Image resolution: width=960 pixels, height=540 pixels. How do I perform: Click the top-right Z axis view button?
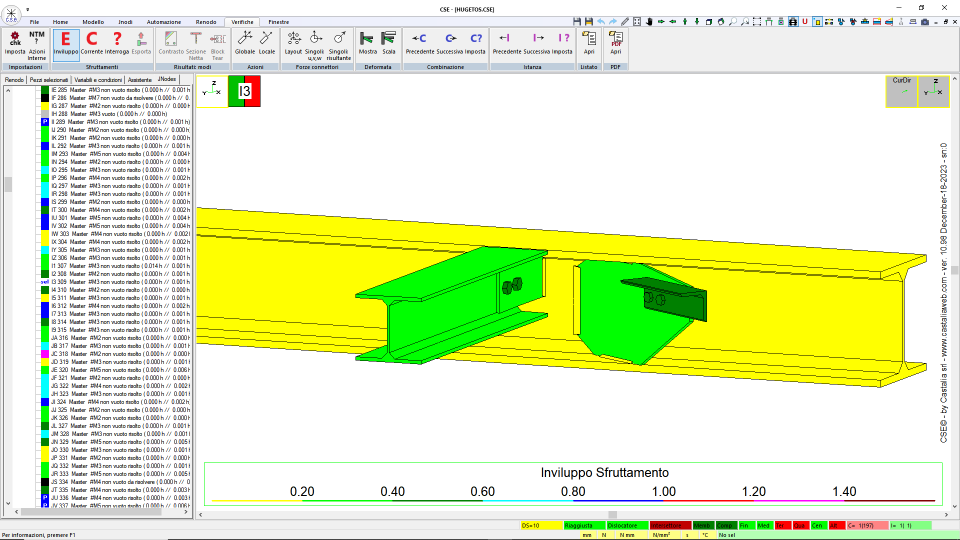934,91
